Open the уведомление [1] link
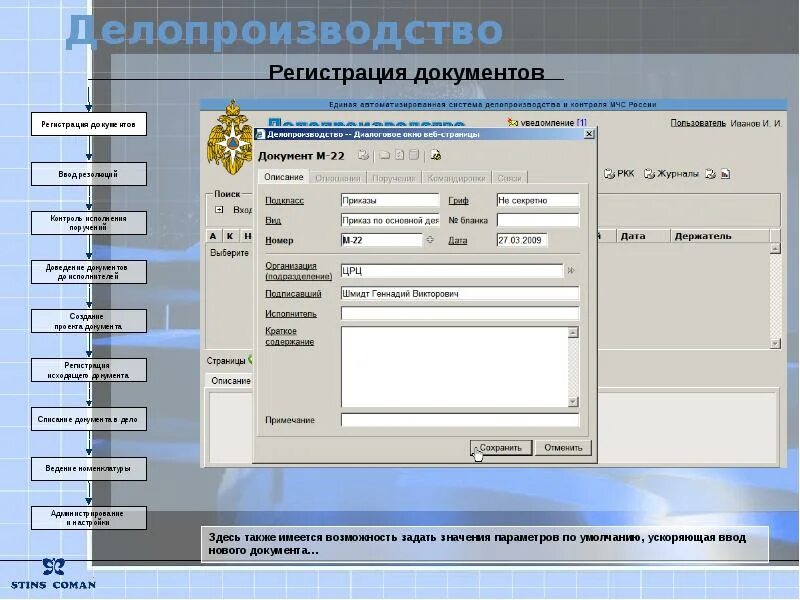The image size is (800, 600). click(x=554, y=122)
